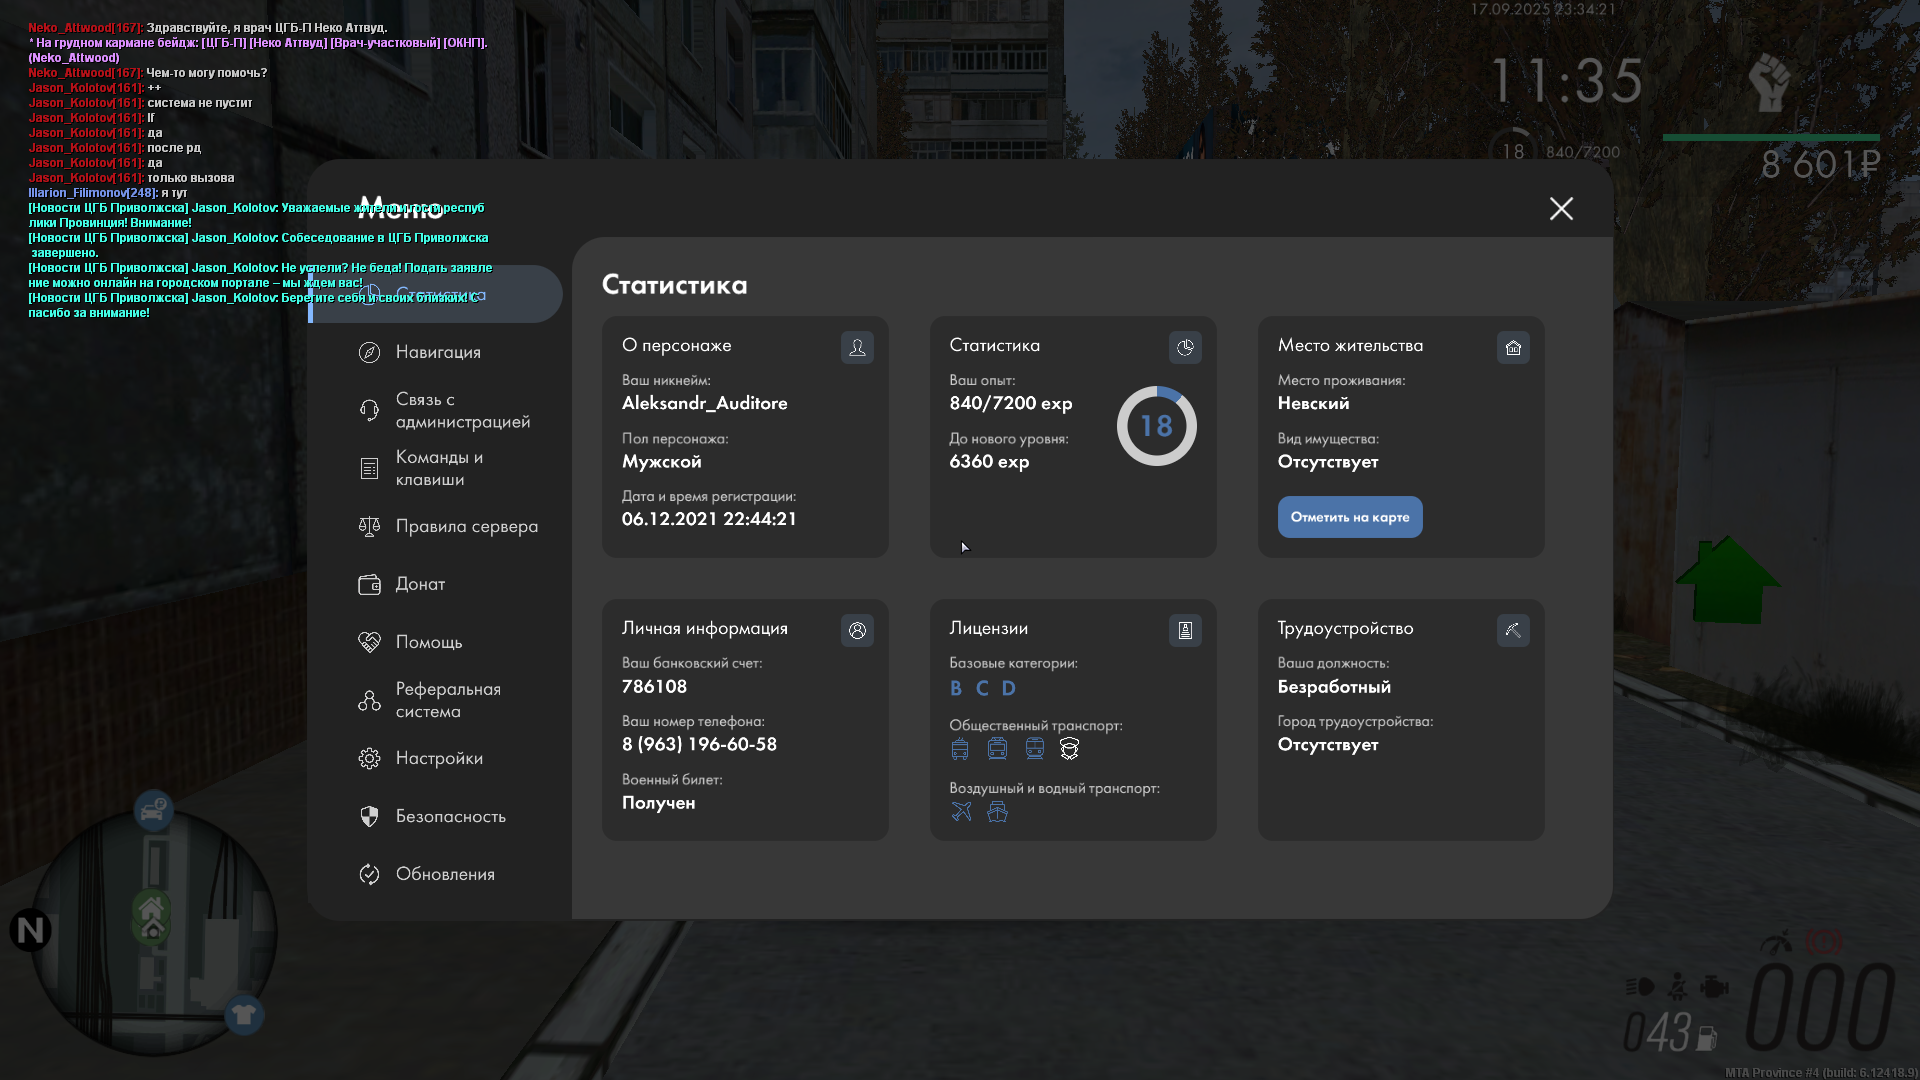Open the Безопасность menu item

pyautogui.click(x=448, y=816)
